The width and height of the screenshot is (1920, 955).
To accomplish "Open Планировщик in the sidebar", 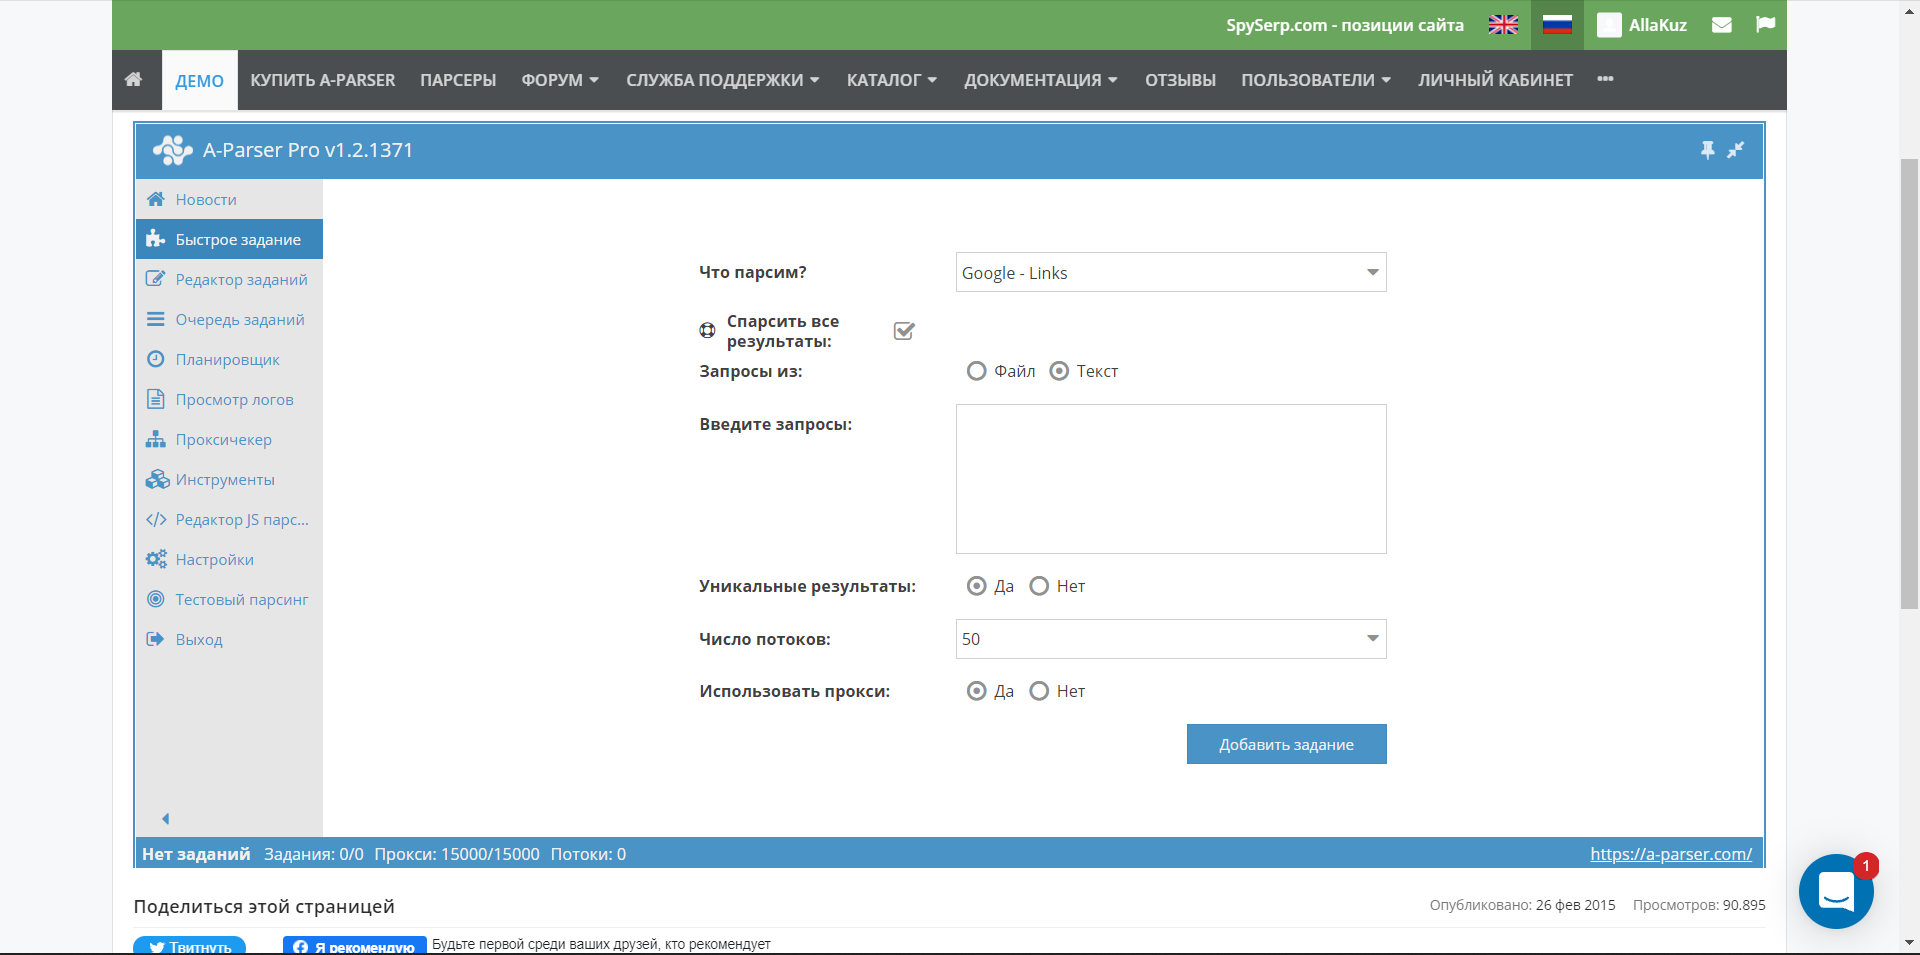I will click(x=229, y=359).
